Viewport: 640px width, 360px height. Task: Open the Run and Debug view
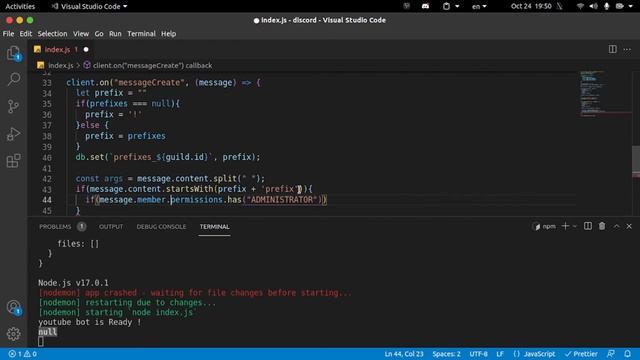[x=13, y=133]
